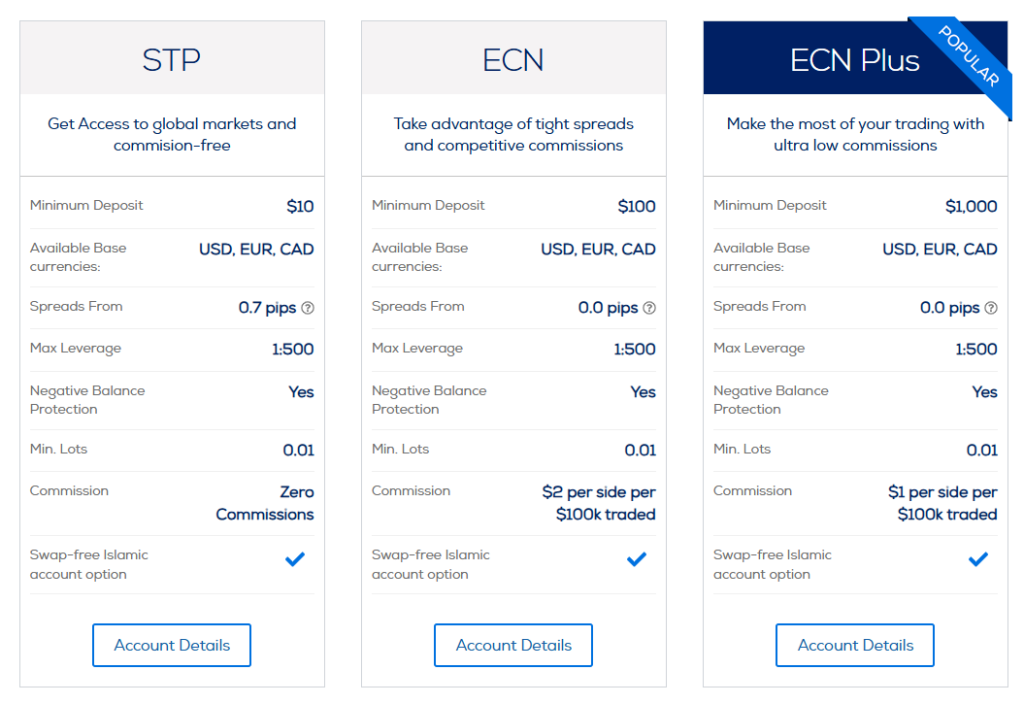Click the ECN Plus $1,000 minimum deposit
The width and height of the screenshot is (1024, 704).
click(x=971, y=207)
